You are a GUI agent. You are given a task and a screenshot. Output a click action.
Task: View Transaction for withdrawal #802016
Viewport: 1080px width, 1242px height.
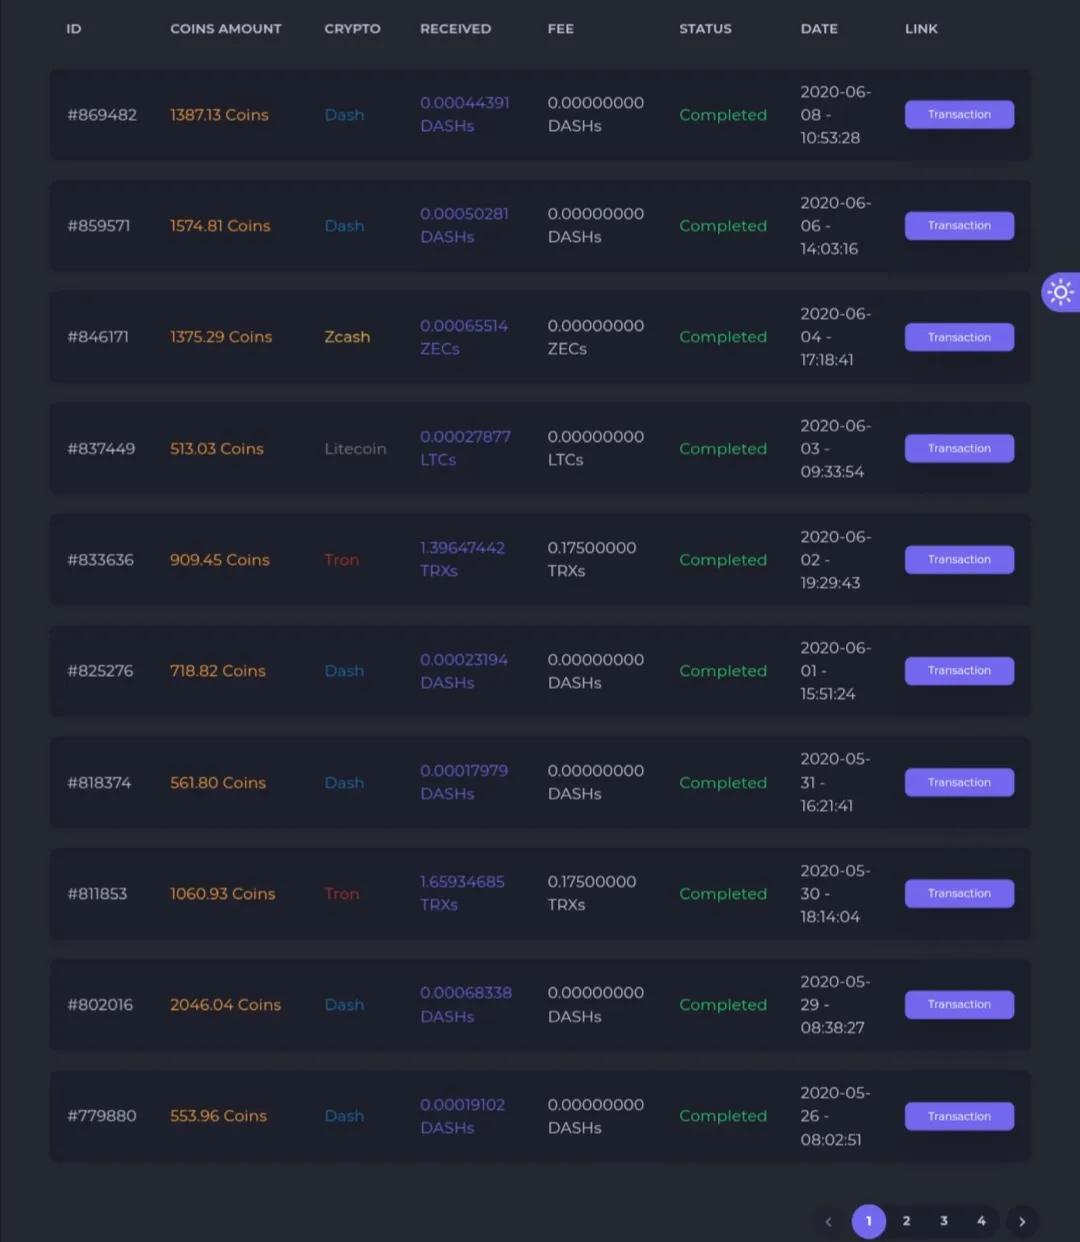point(959,1005)
